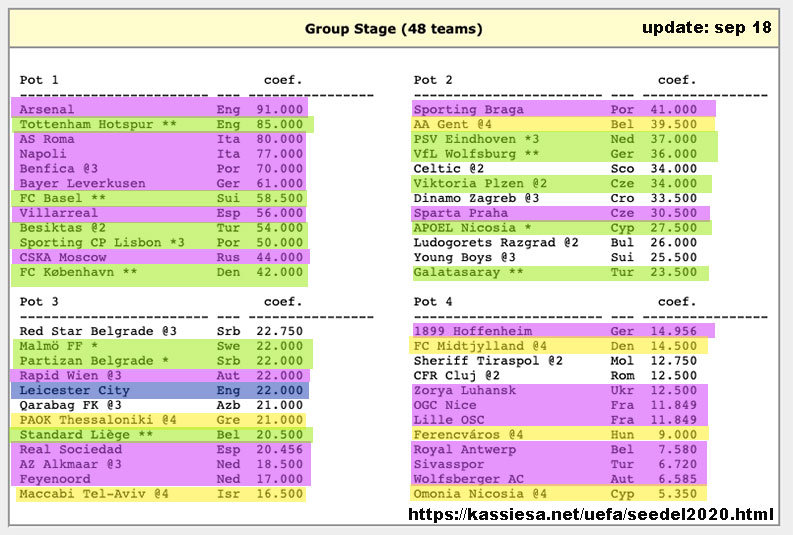Click 'OGC Nice' team name
The height and width of the screenshot is (535, 793).
[x=445, y=405]
